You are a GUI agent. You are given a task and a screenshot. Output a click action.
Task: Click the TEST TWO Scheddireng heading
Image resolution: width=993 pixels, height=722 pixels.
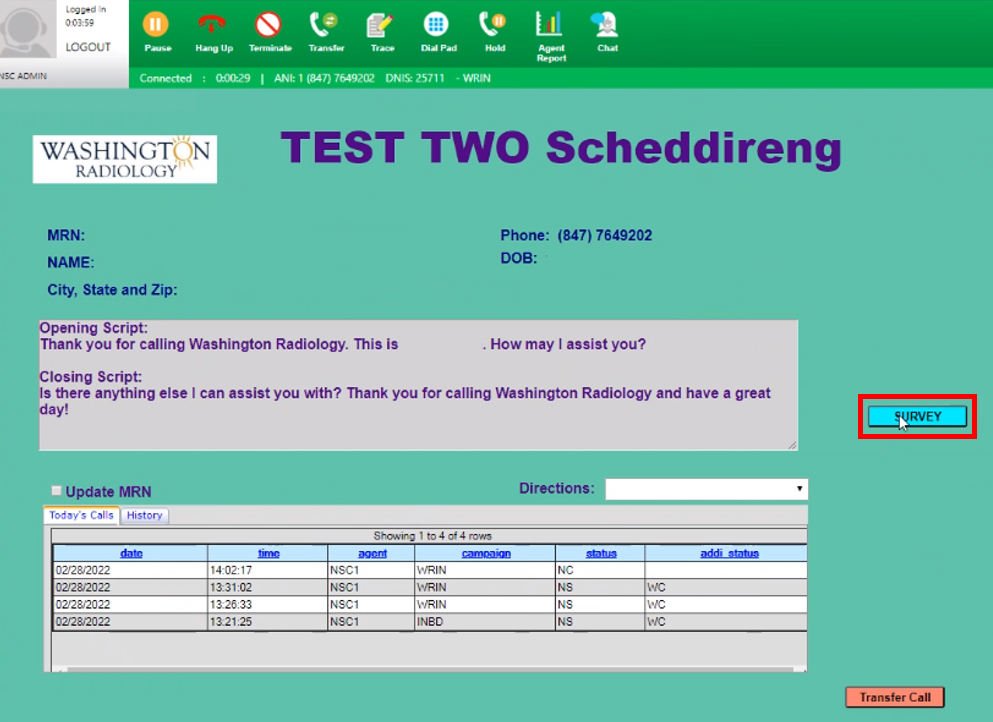click(x=561, y=149)
